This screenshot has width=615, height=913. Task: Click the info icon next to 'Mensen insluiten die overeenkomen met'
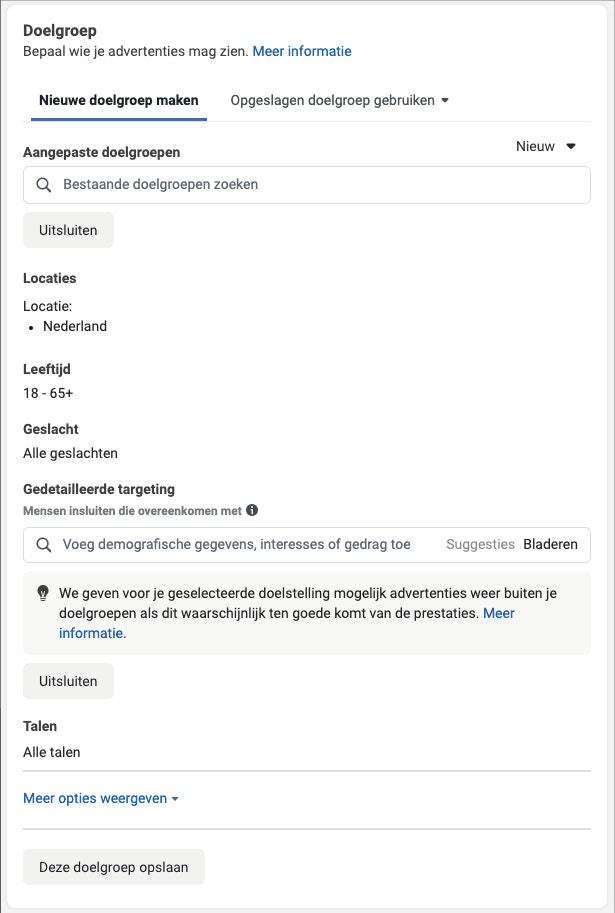(x=251, y=510)
